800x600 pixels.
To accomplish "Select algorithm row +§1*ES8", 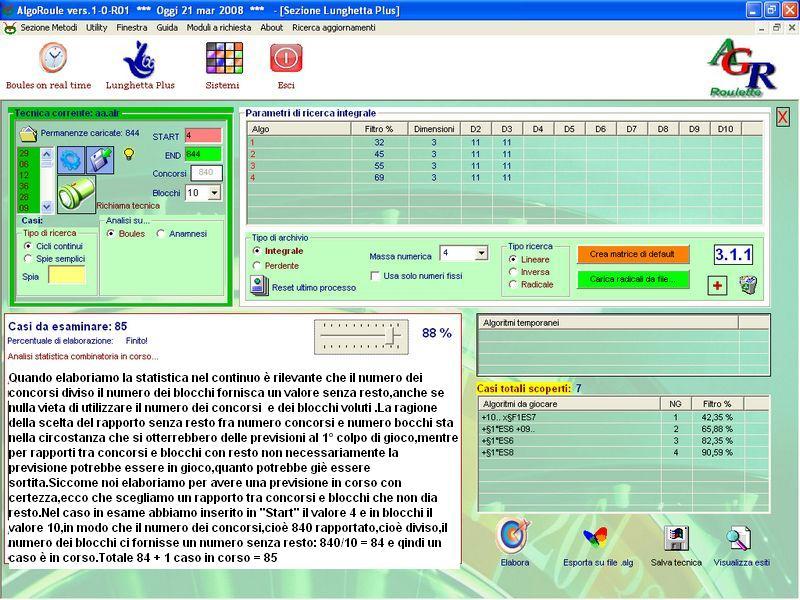I will click(623, 453).
